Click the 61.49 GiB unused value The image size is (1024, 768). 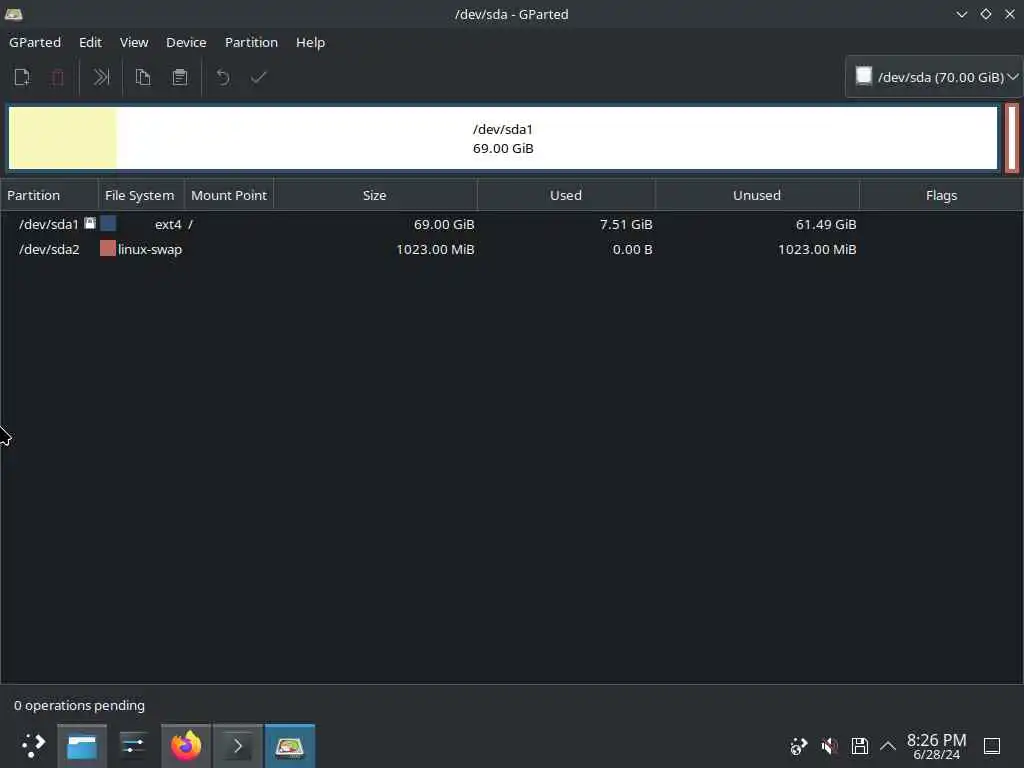click(x=825, y=225)
